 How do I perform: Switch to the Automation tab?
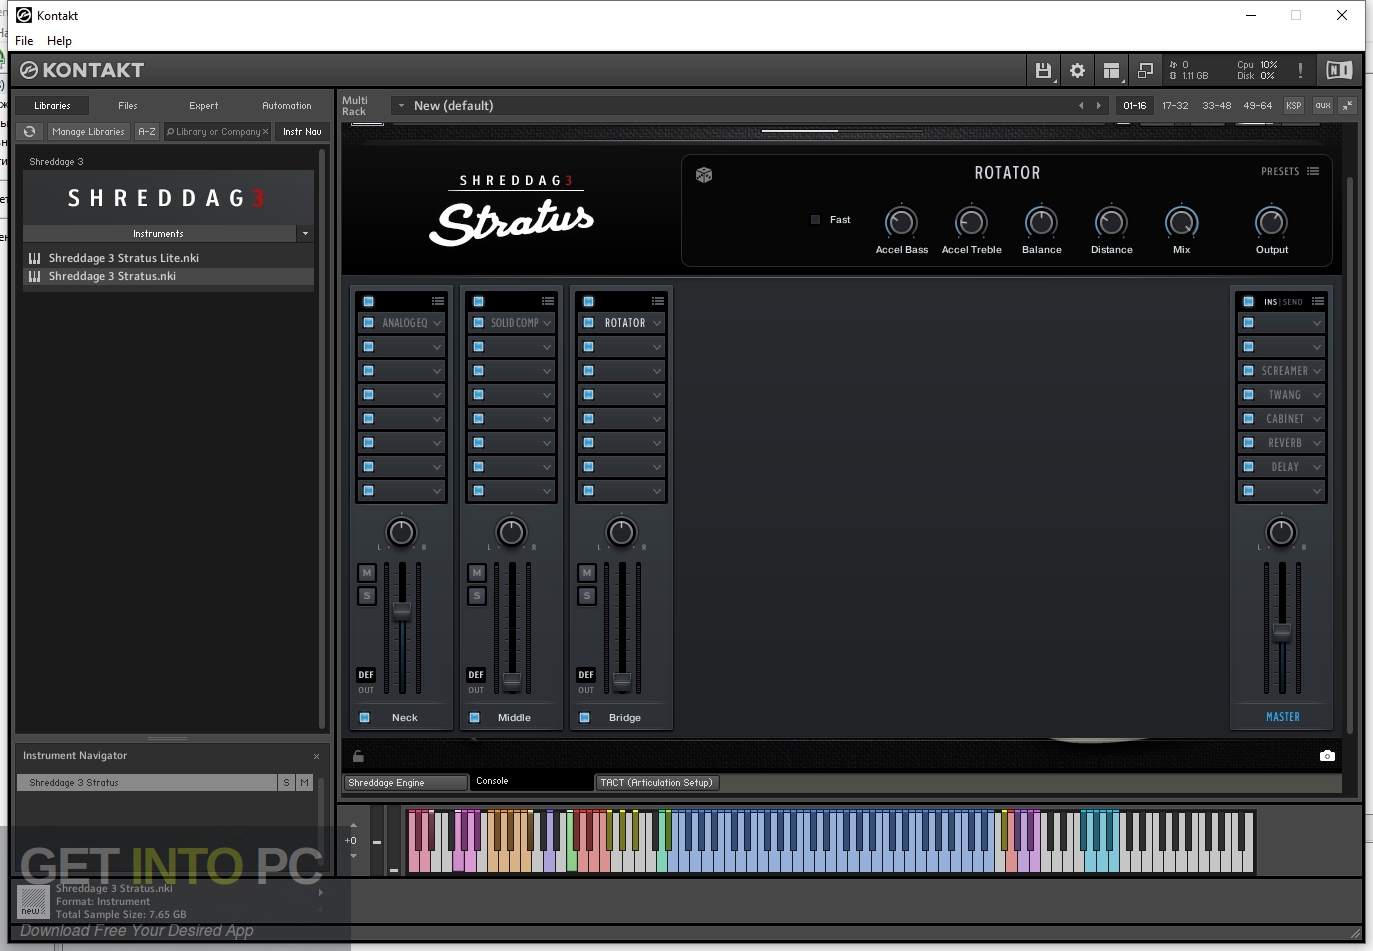tap(287, 105)
